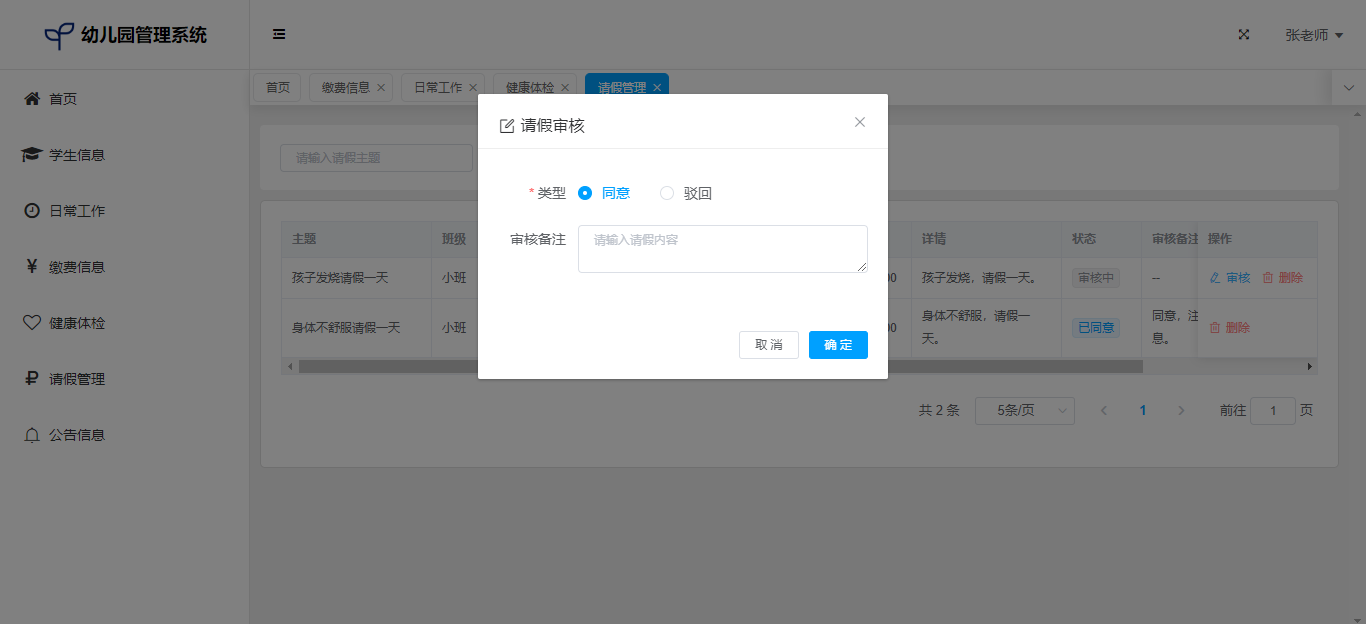
Task: Click the table's horizontal scrollbar
Action: tap(720, 367)
